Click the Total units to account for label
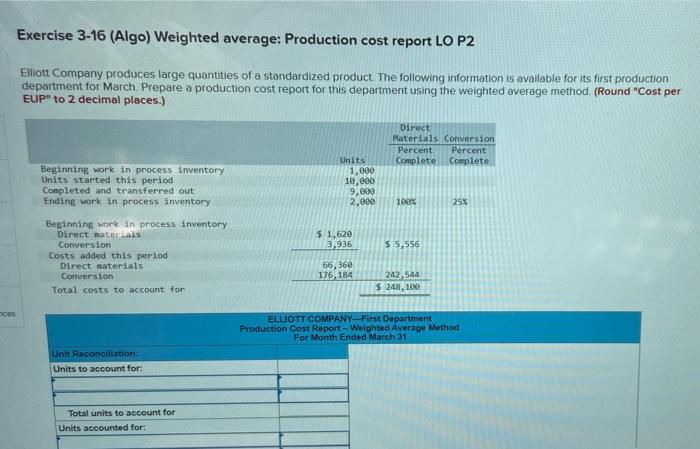Image resolution: width=700 pixels, height=449 pixels. coord(121,413)
